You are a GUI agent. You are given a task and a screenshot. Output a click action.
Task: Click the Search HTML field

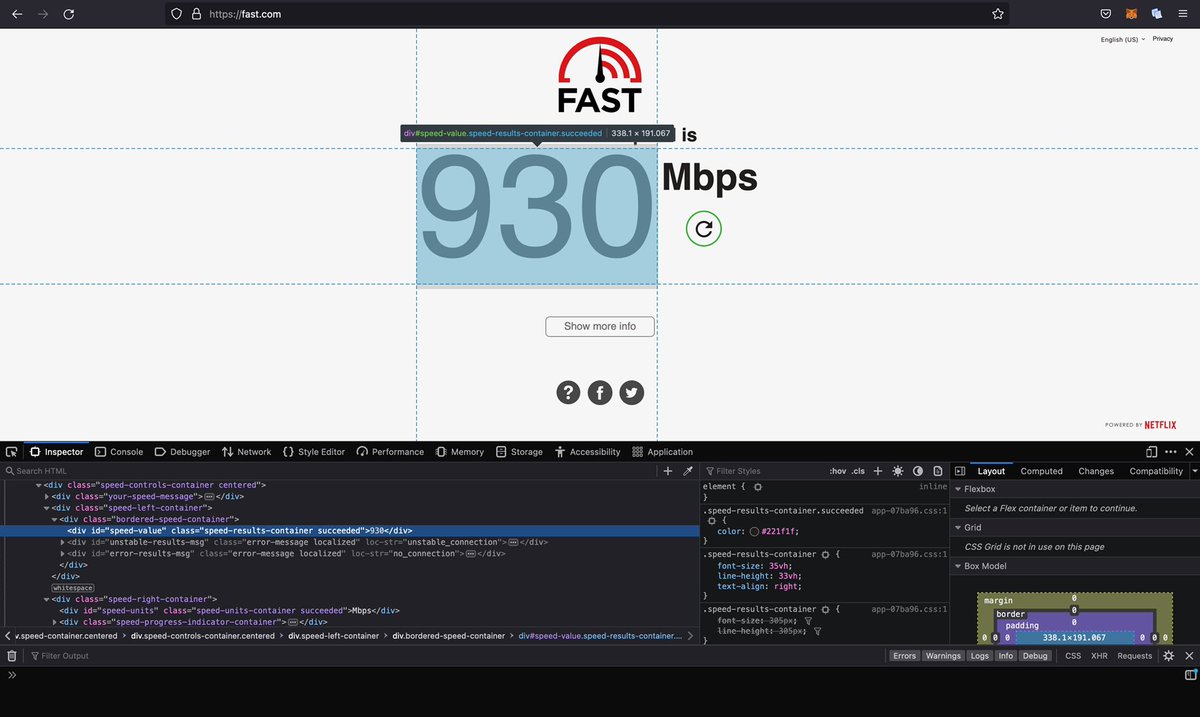(x=330, y=471)
